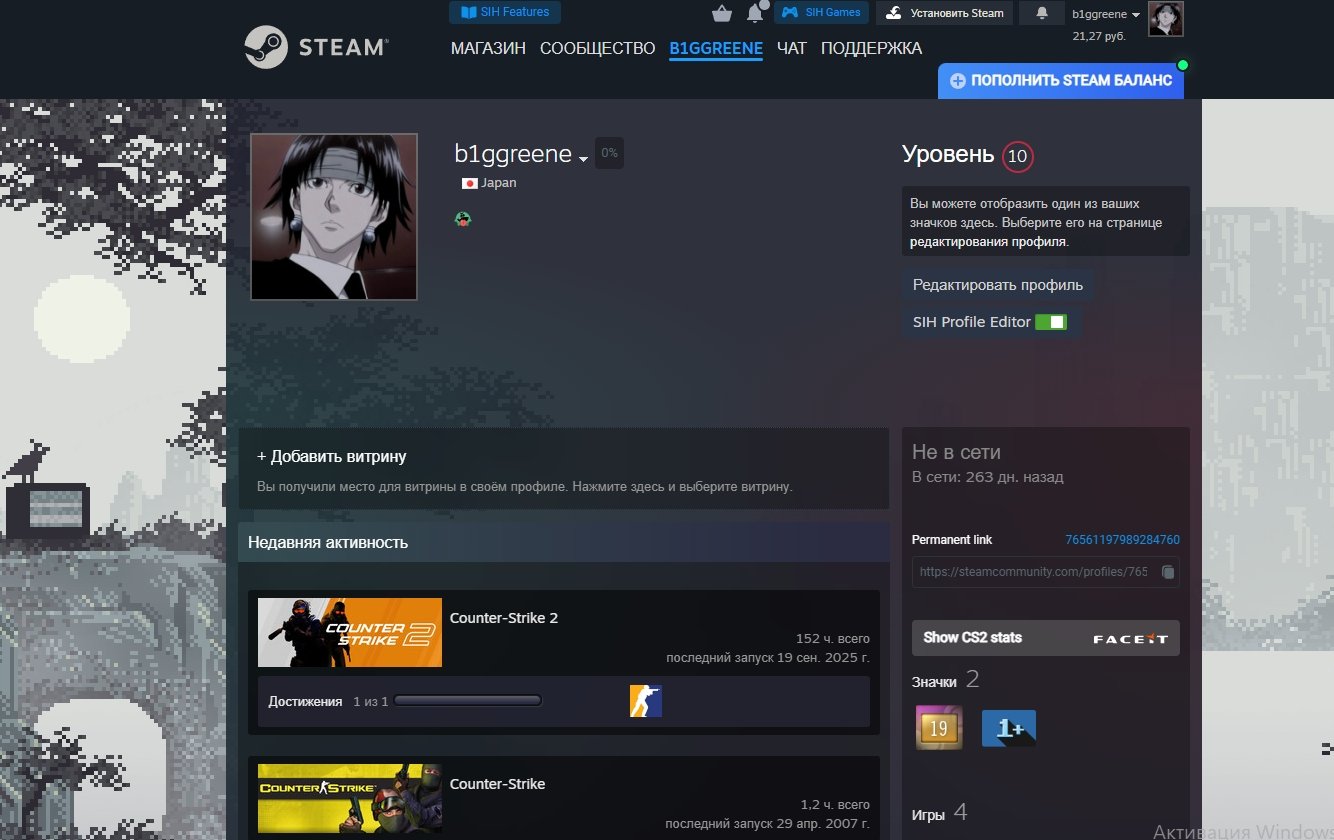Expand name history arrow beside b1ggreene

583,159
